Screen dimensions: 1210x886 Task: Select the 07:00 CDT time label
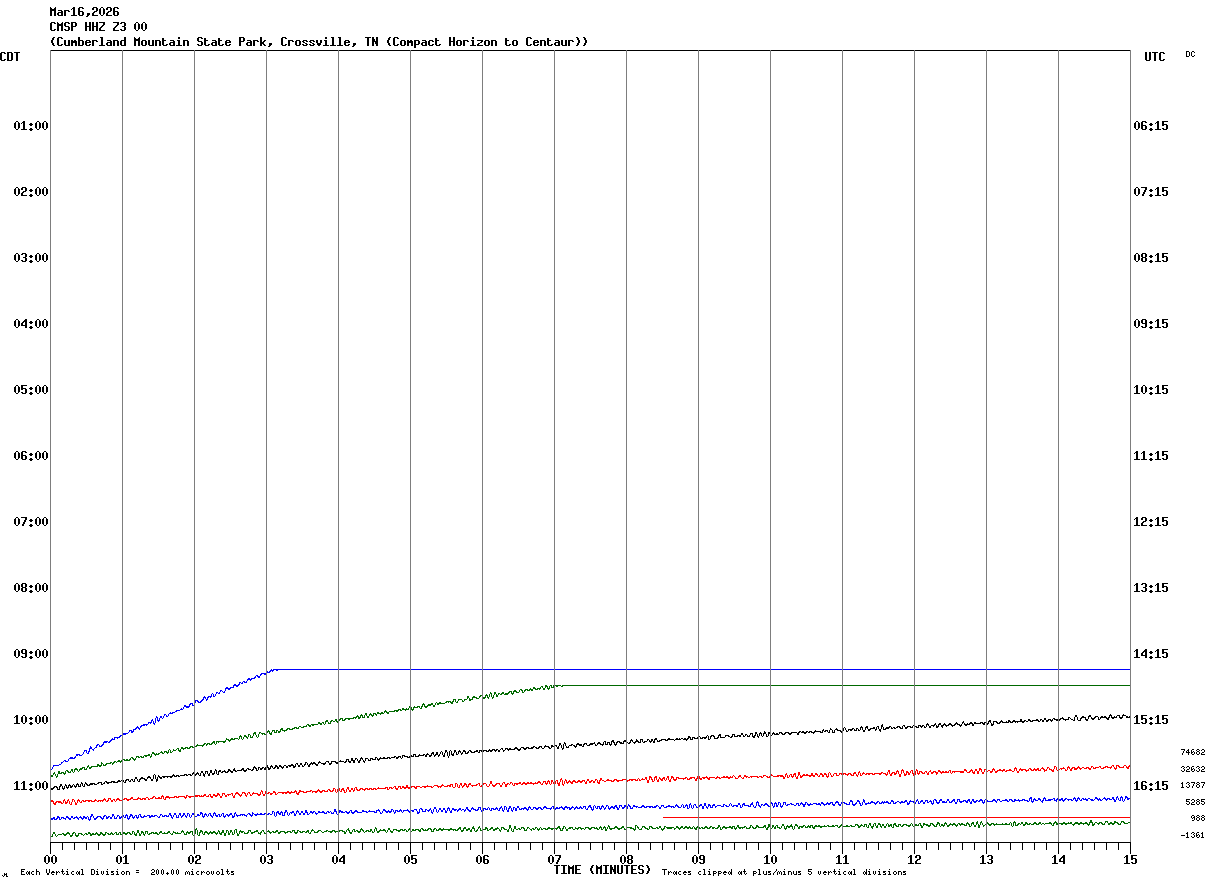[x=31, y=522]
